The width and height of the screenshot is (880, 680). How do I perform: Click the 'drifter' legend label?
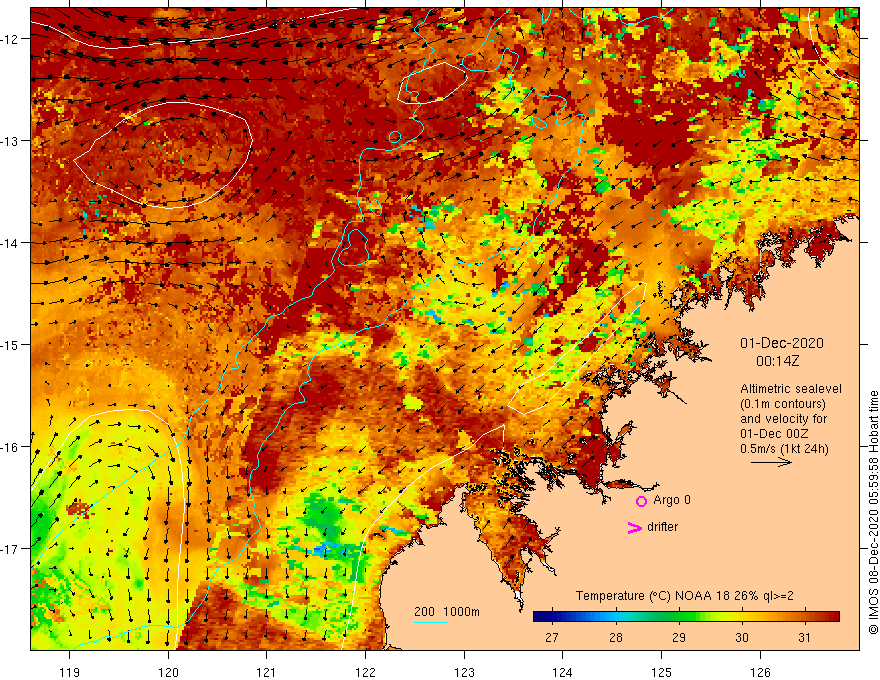point(662,527)
